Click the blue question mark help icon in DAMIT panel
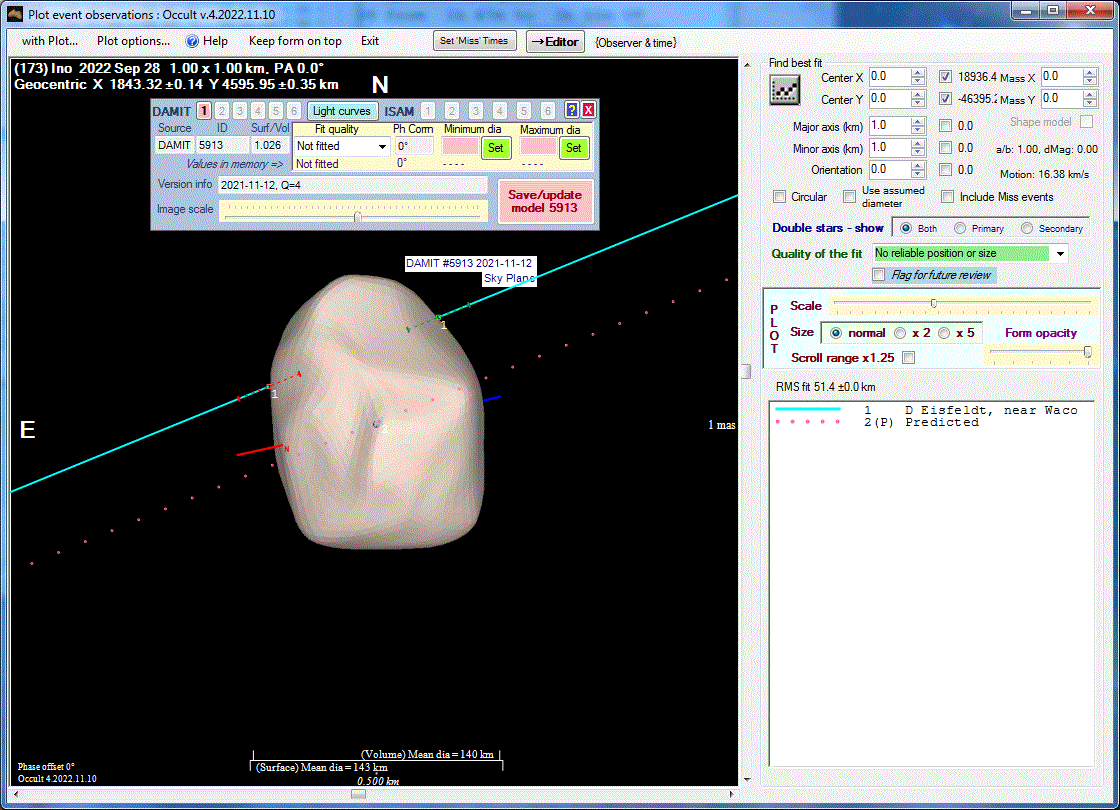The height and width of the screenshot is (810, 1120). [572, 111]
